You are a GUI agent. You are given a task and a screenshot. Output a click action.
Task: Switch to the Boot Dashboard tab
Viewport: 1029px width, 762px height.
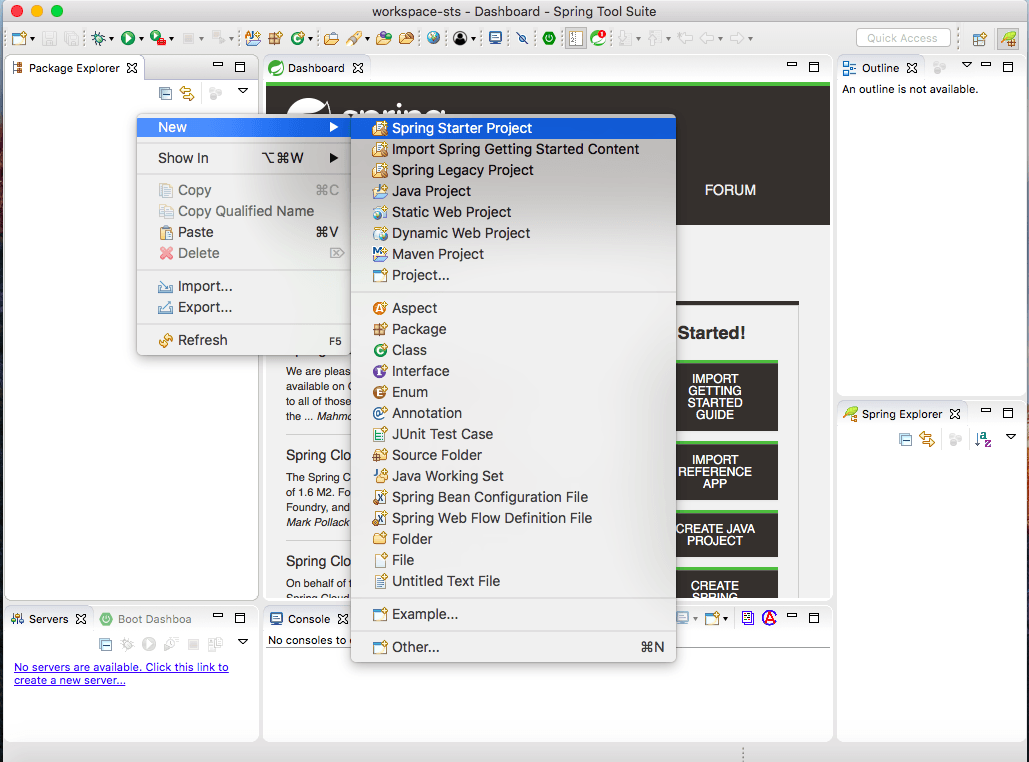pos(146,619)
